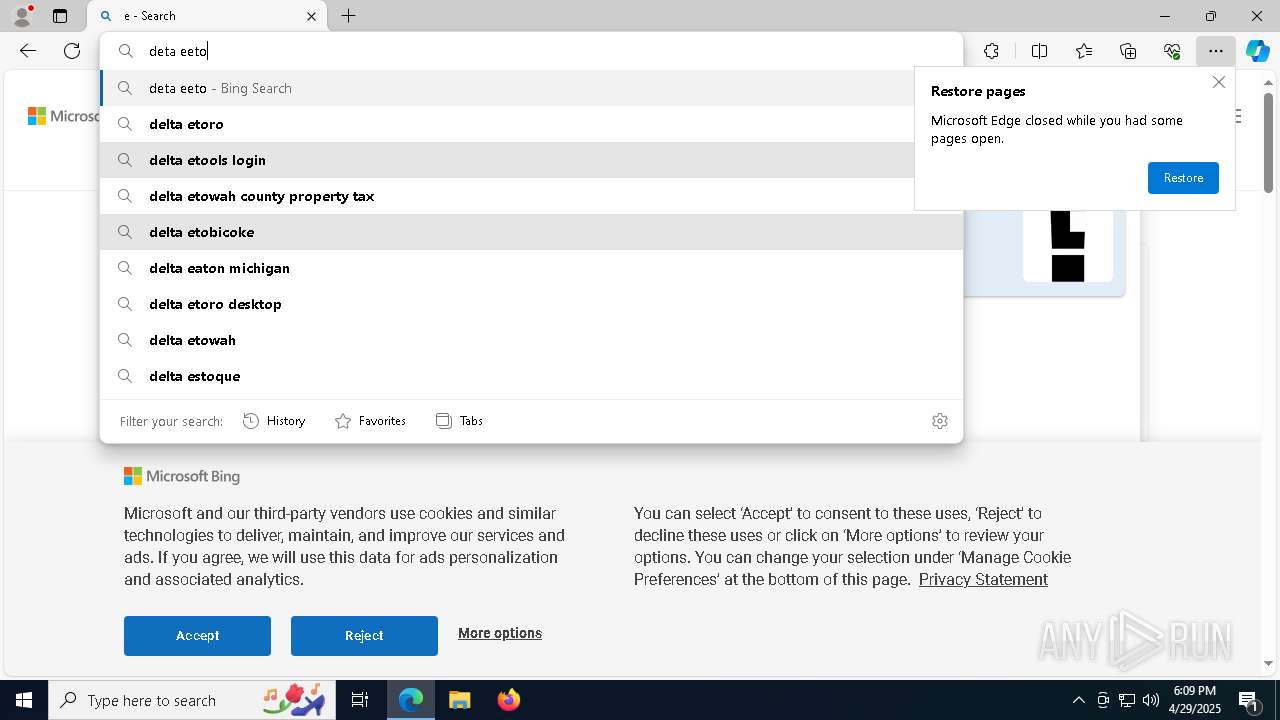This screenshot has width=1280, height=720.
Task: Toggle Split screen icon
Action: tap(1039, 51)
